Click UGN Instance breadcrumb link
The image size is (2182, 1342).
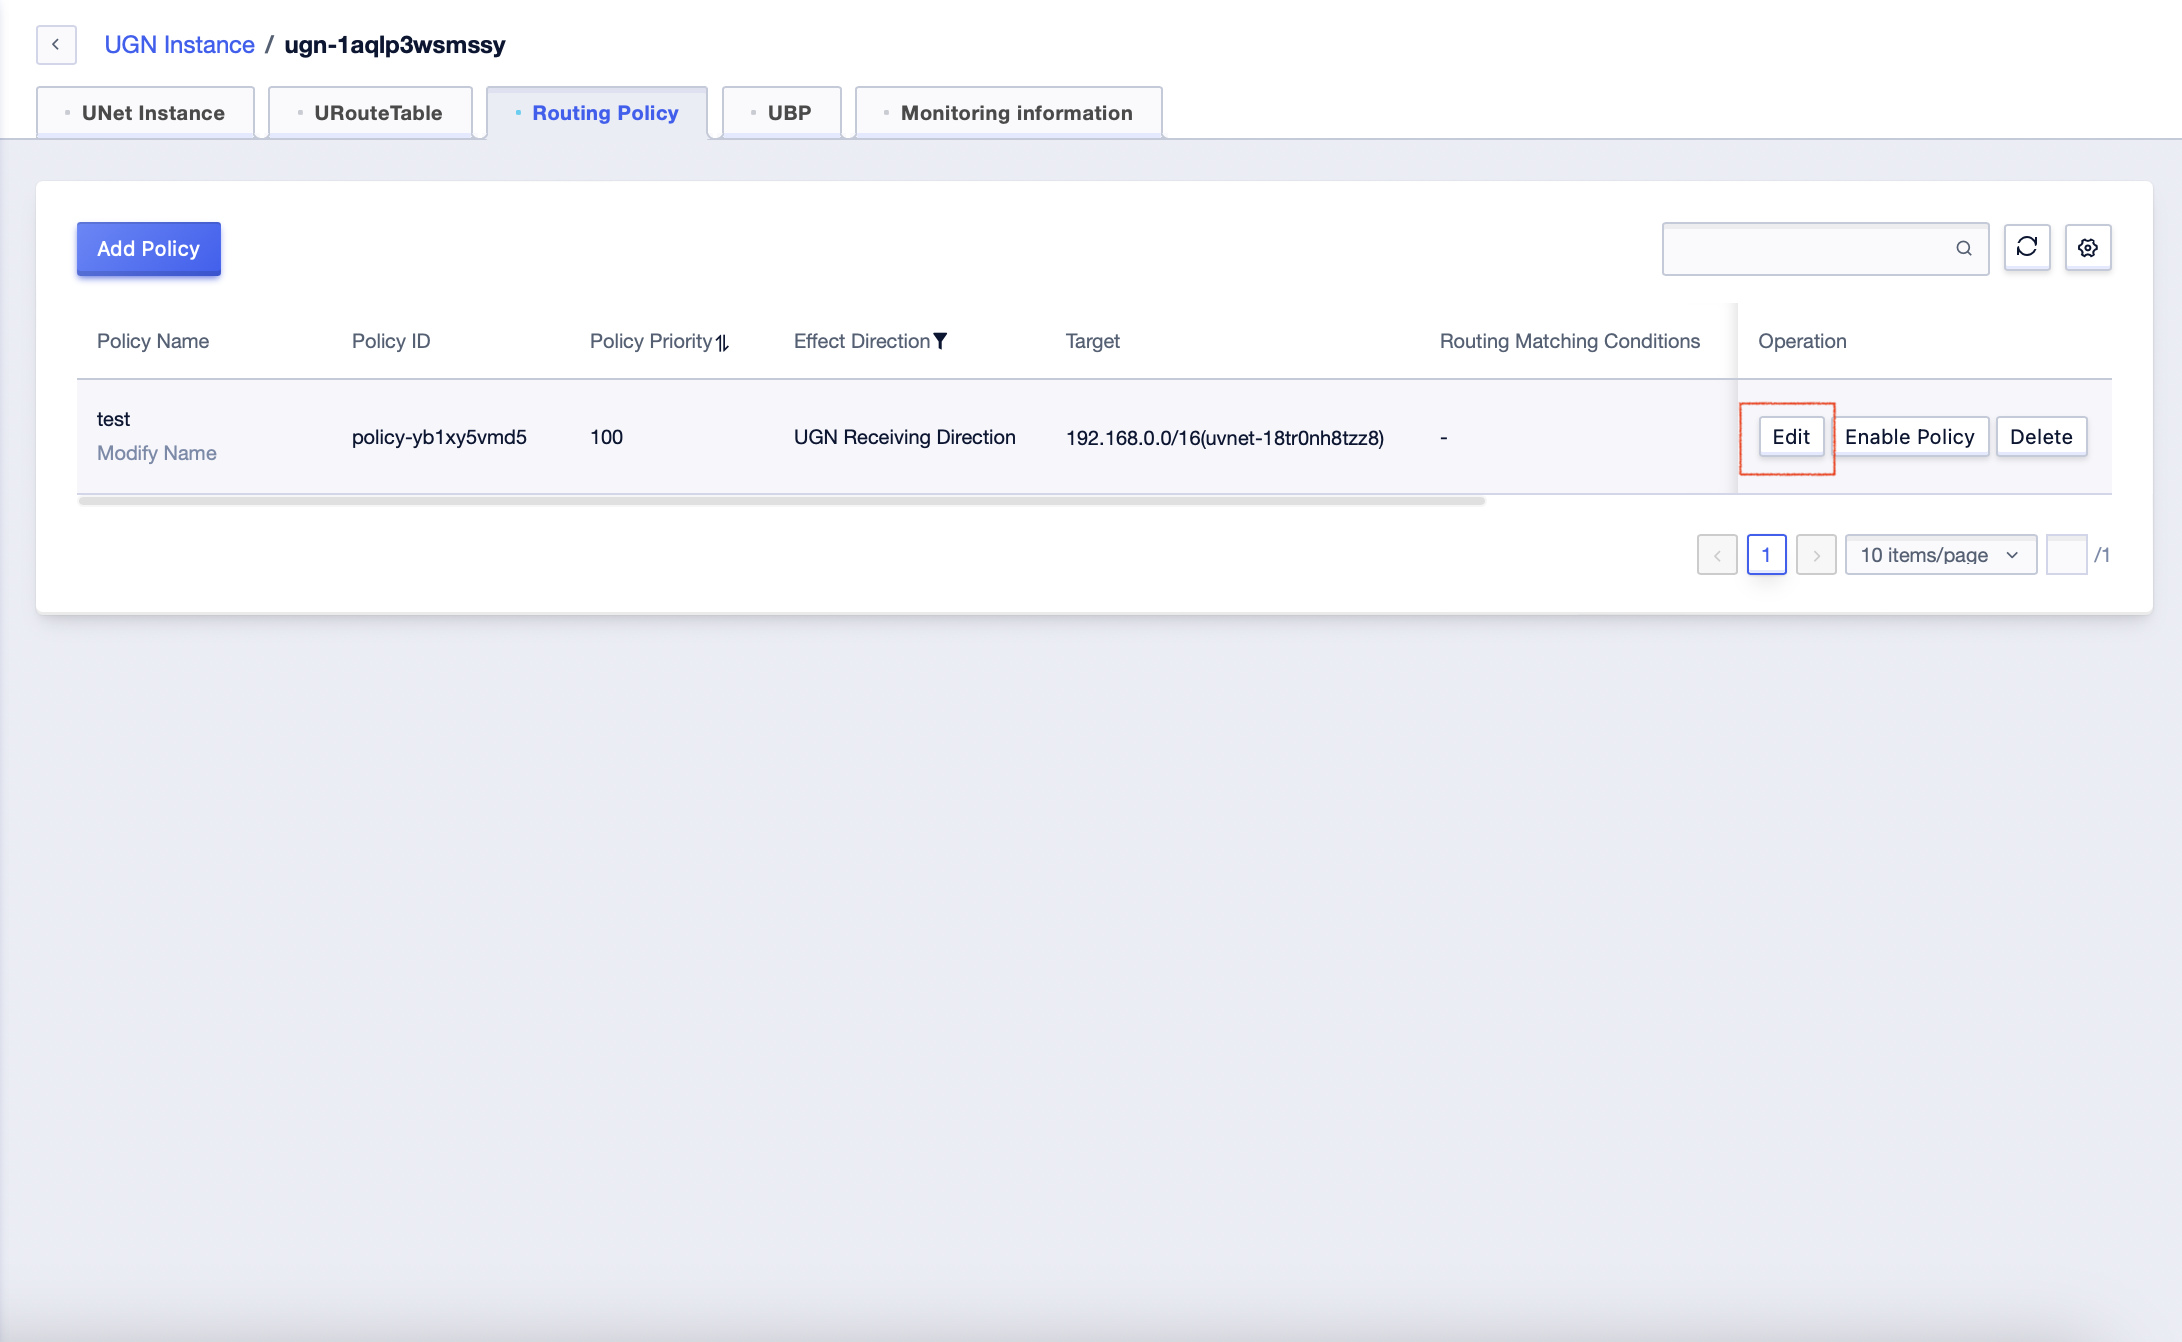pyautogui.click(x=180, y=45)
